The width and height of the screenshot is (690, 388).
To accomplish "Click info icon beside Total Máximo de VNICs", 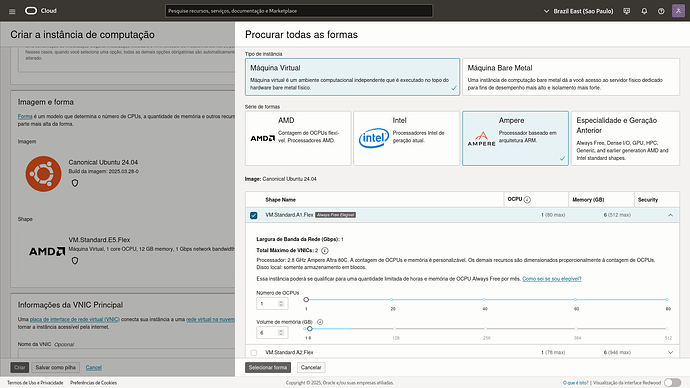I will point(325,251).
